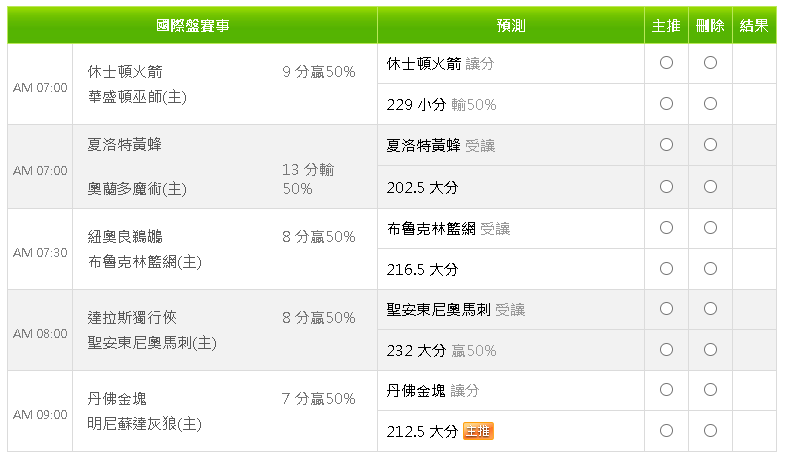Viewport: 786px width, 463px height.
Task: Select 主推 radio for 聖安東尼奧馬刺 受讓
Action: point(666,310)
